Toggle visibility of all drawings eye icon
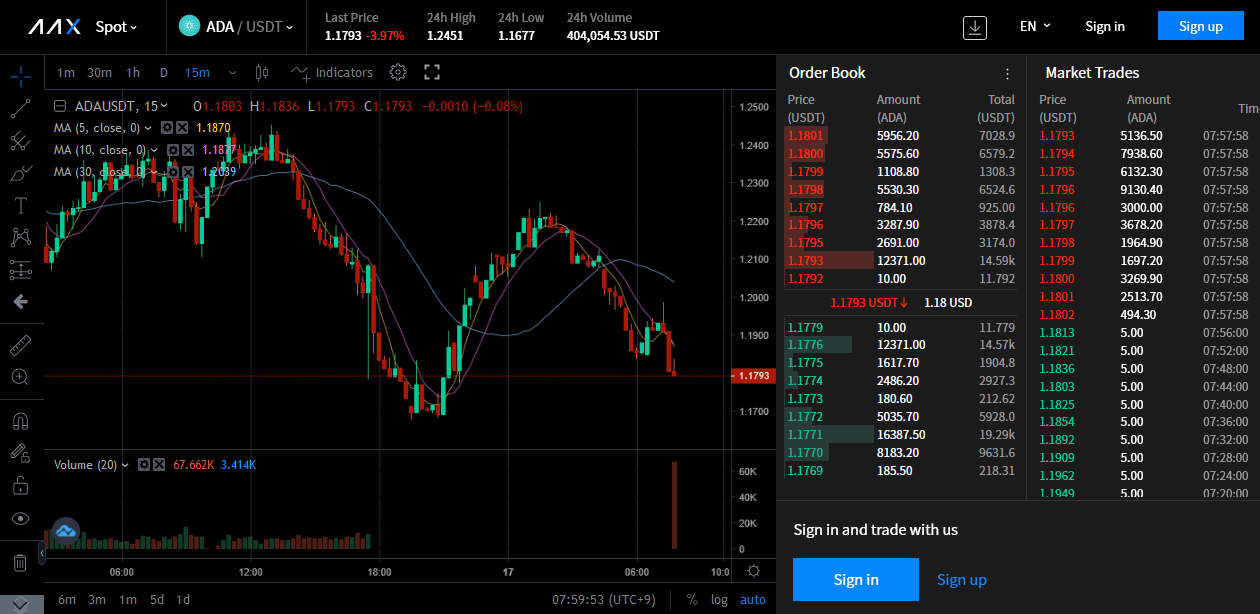 click(20, 518)
